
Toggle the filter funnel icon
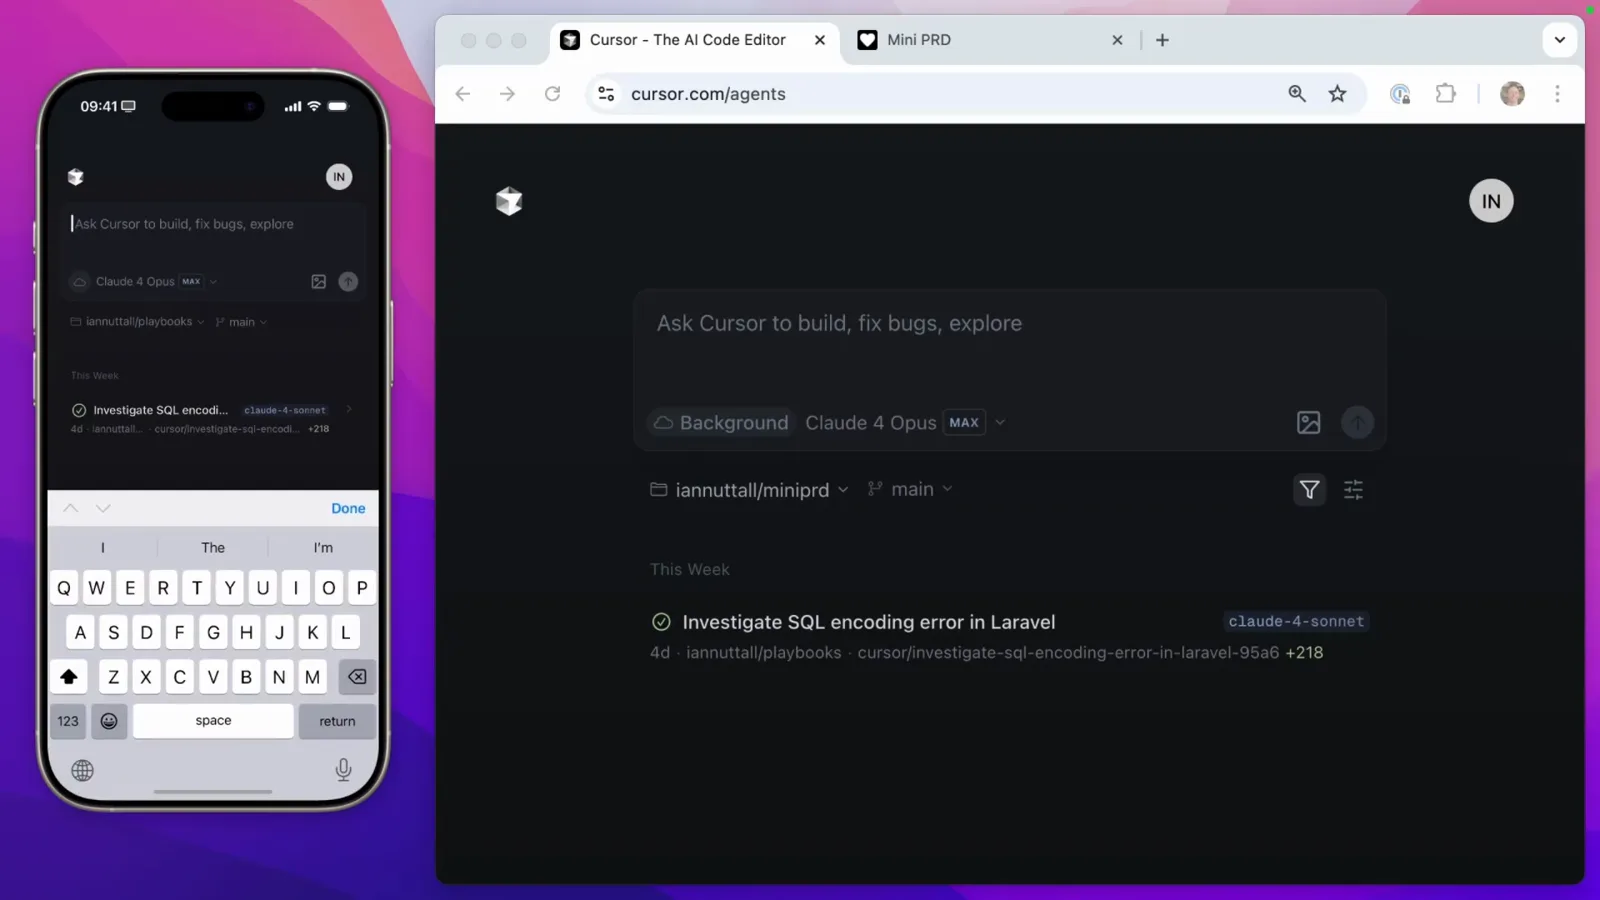(1309, 490)
